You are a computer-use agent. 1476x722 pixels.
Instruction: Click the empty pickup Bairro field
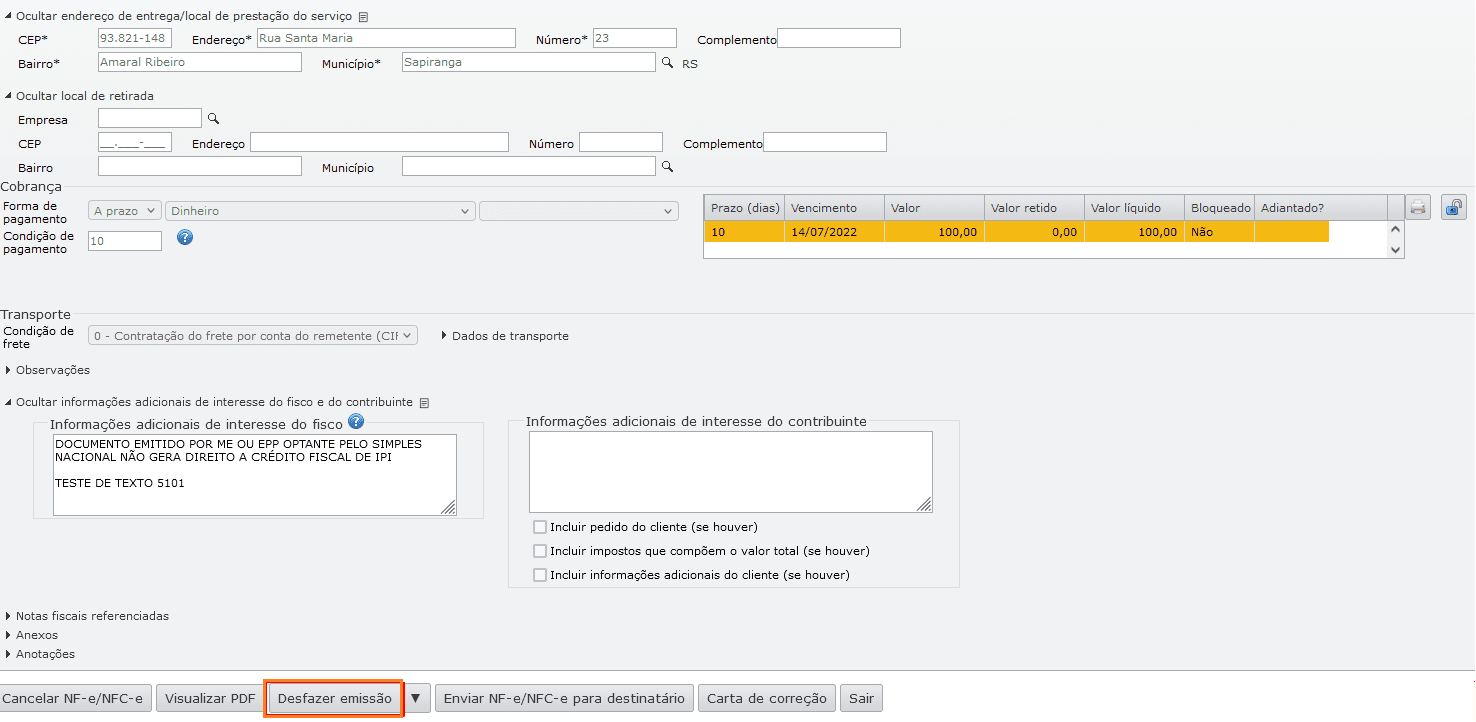tap(200, 166)
